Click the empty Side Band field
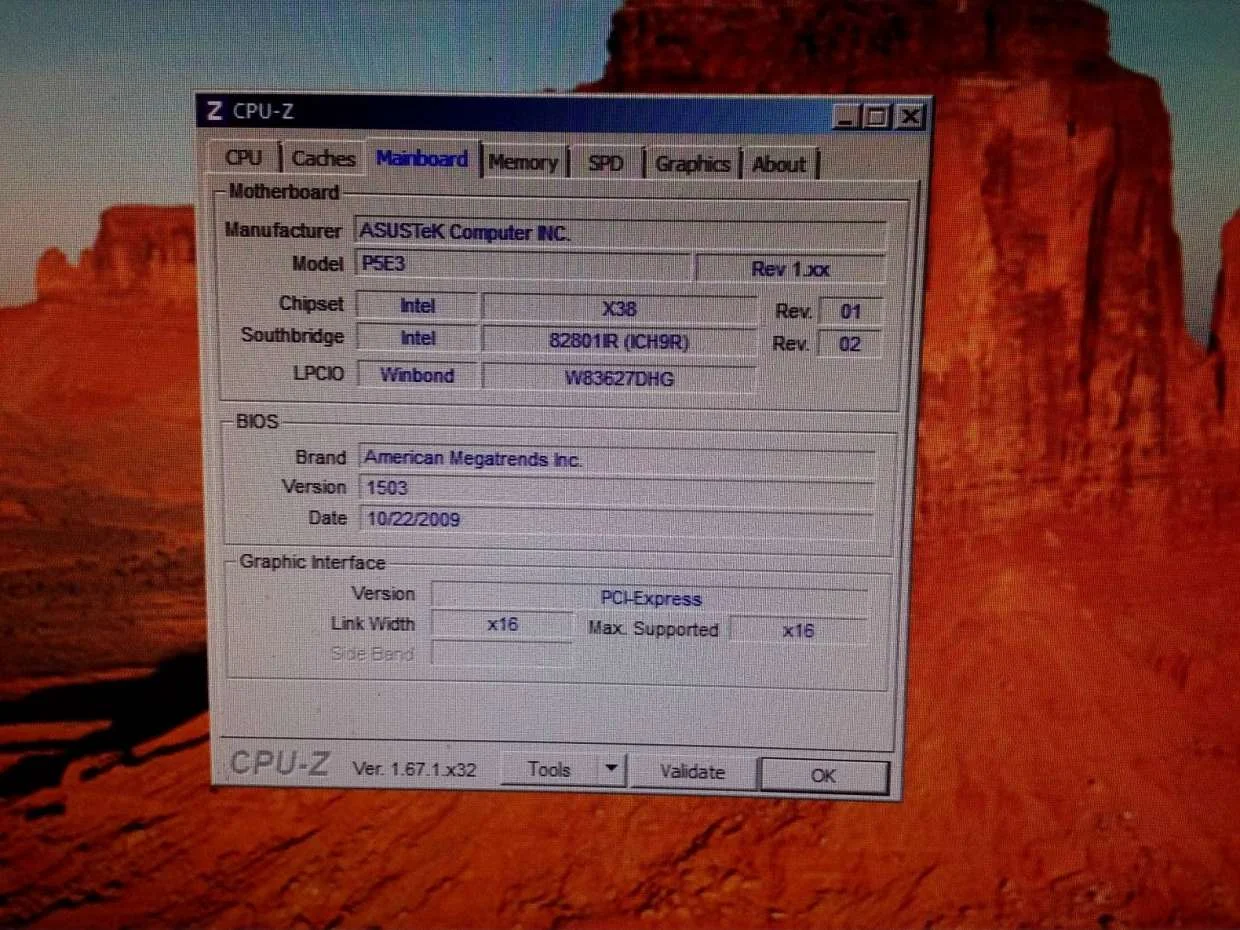 pos(502,654)
